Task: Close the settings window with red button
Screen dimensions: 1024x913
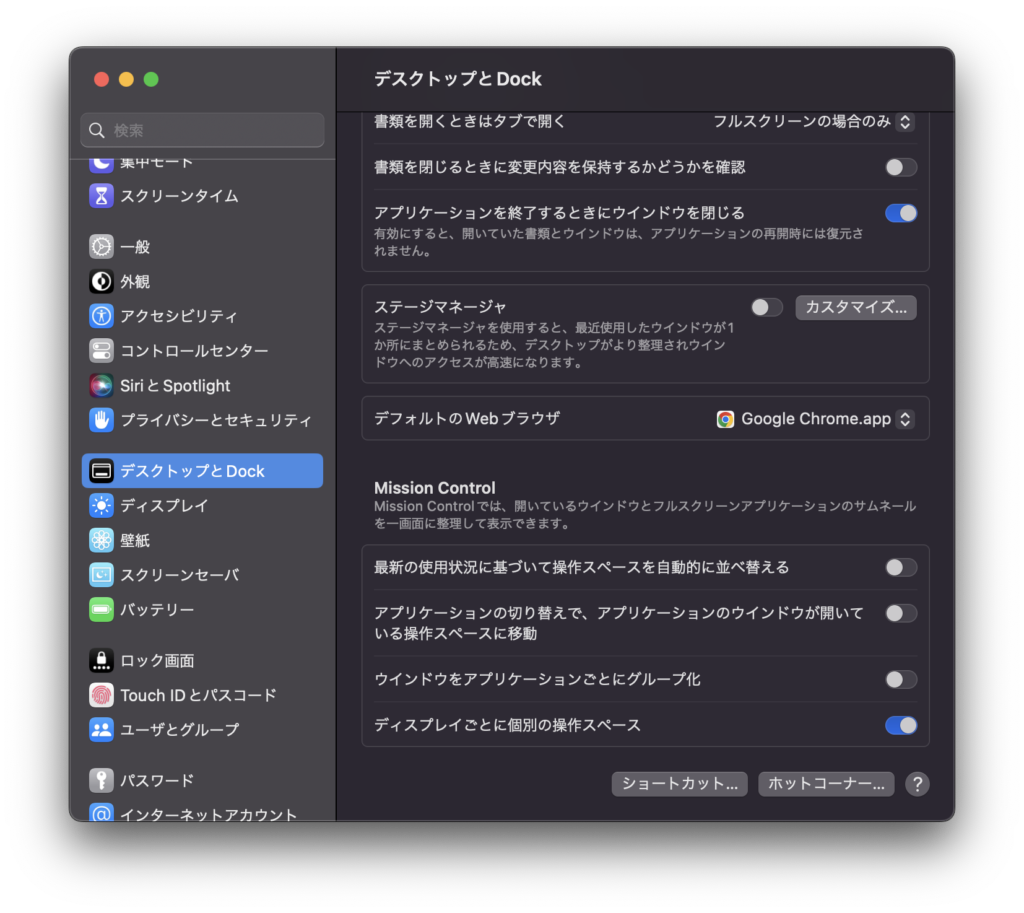Action: point(101,79)
